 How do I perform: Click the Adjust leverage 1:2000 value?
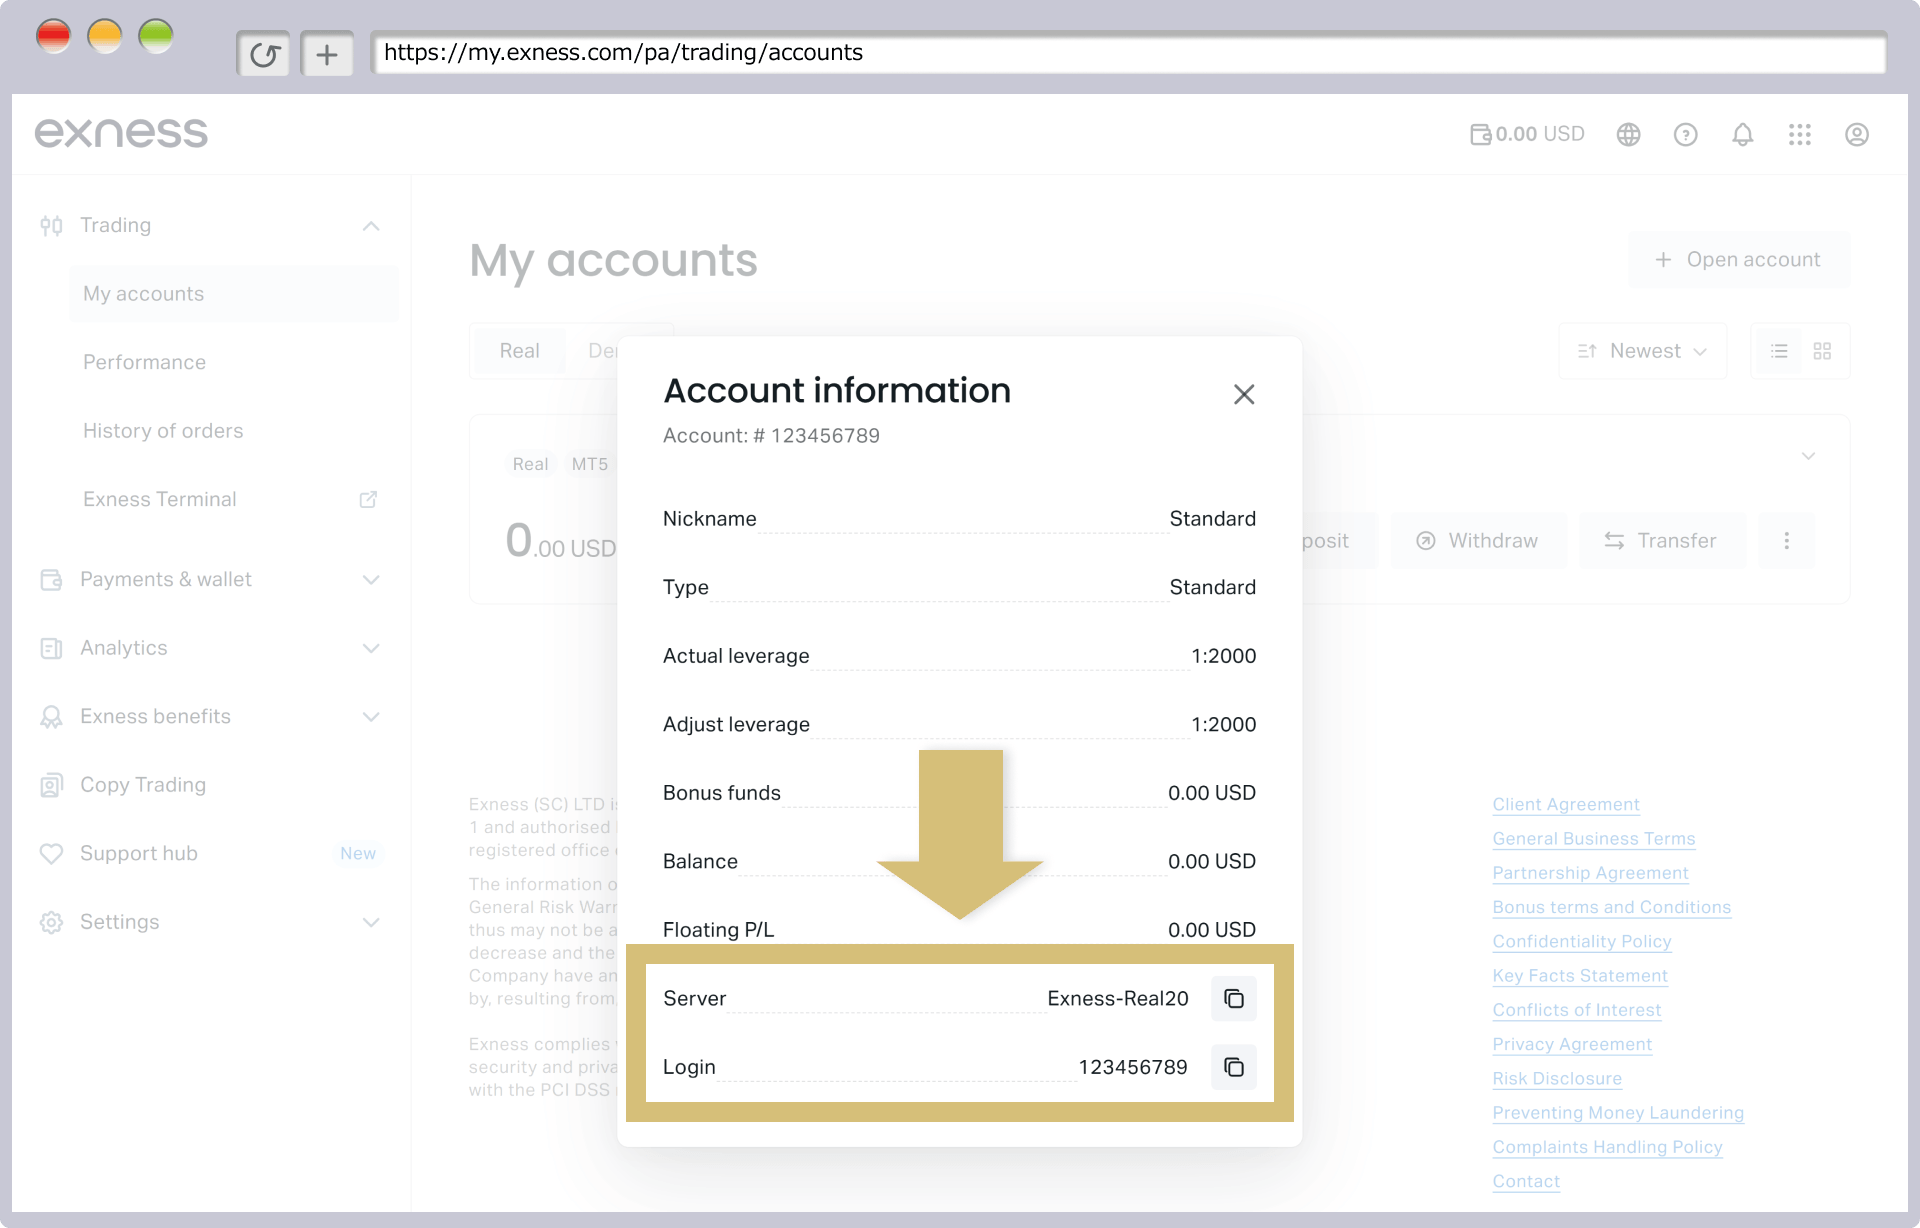tap(1224, 724)
